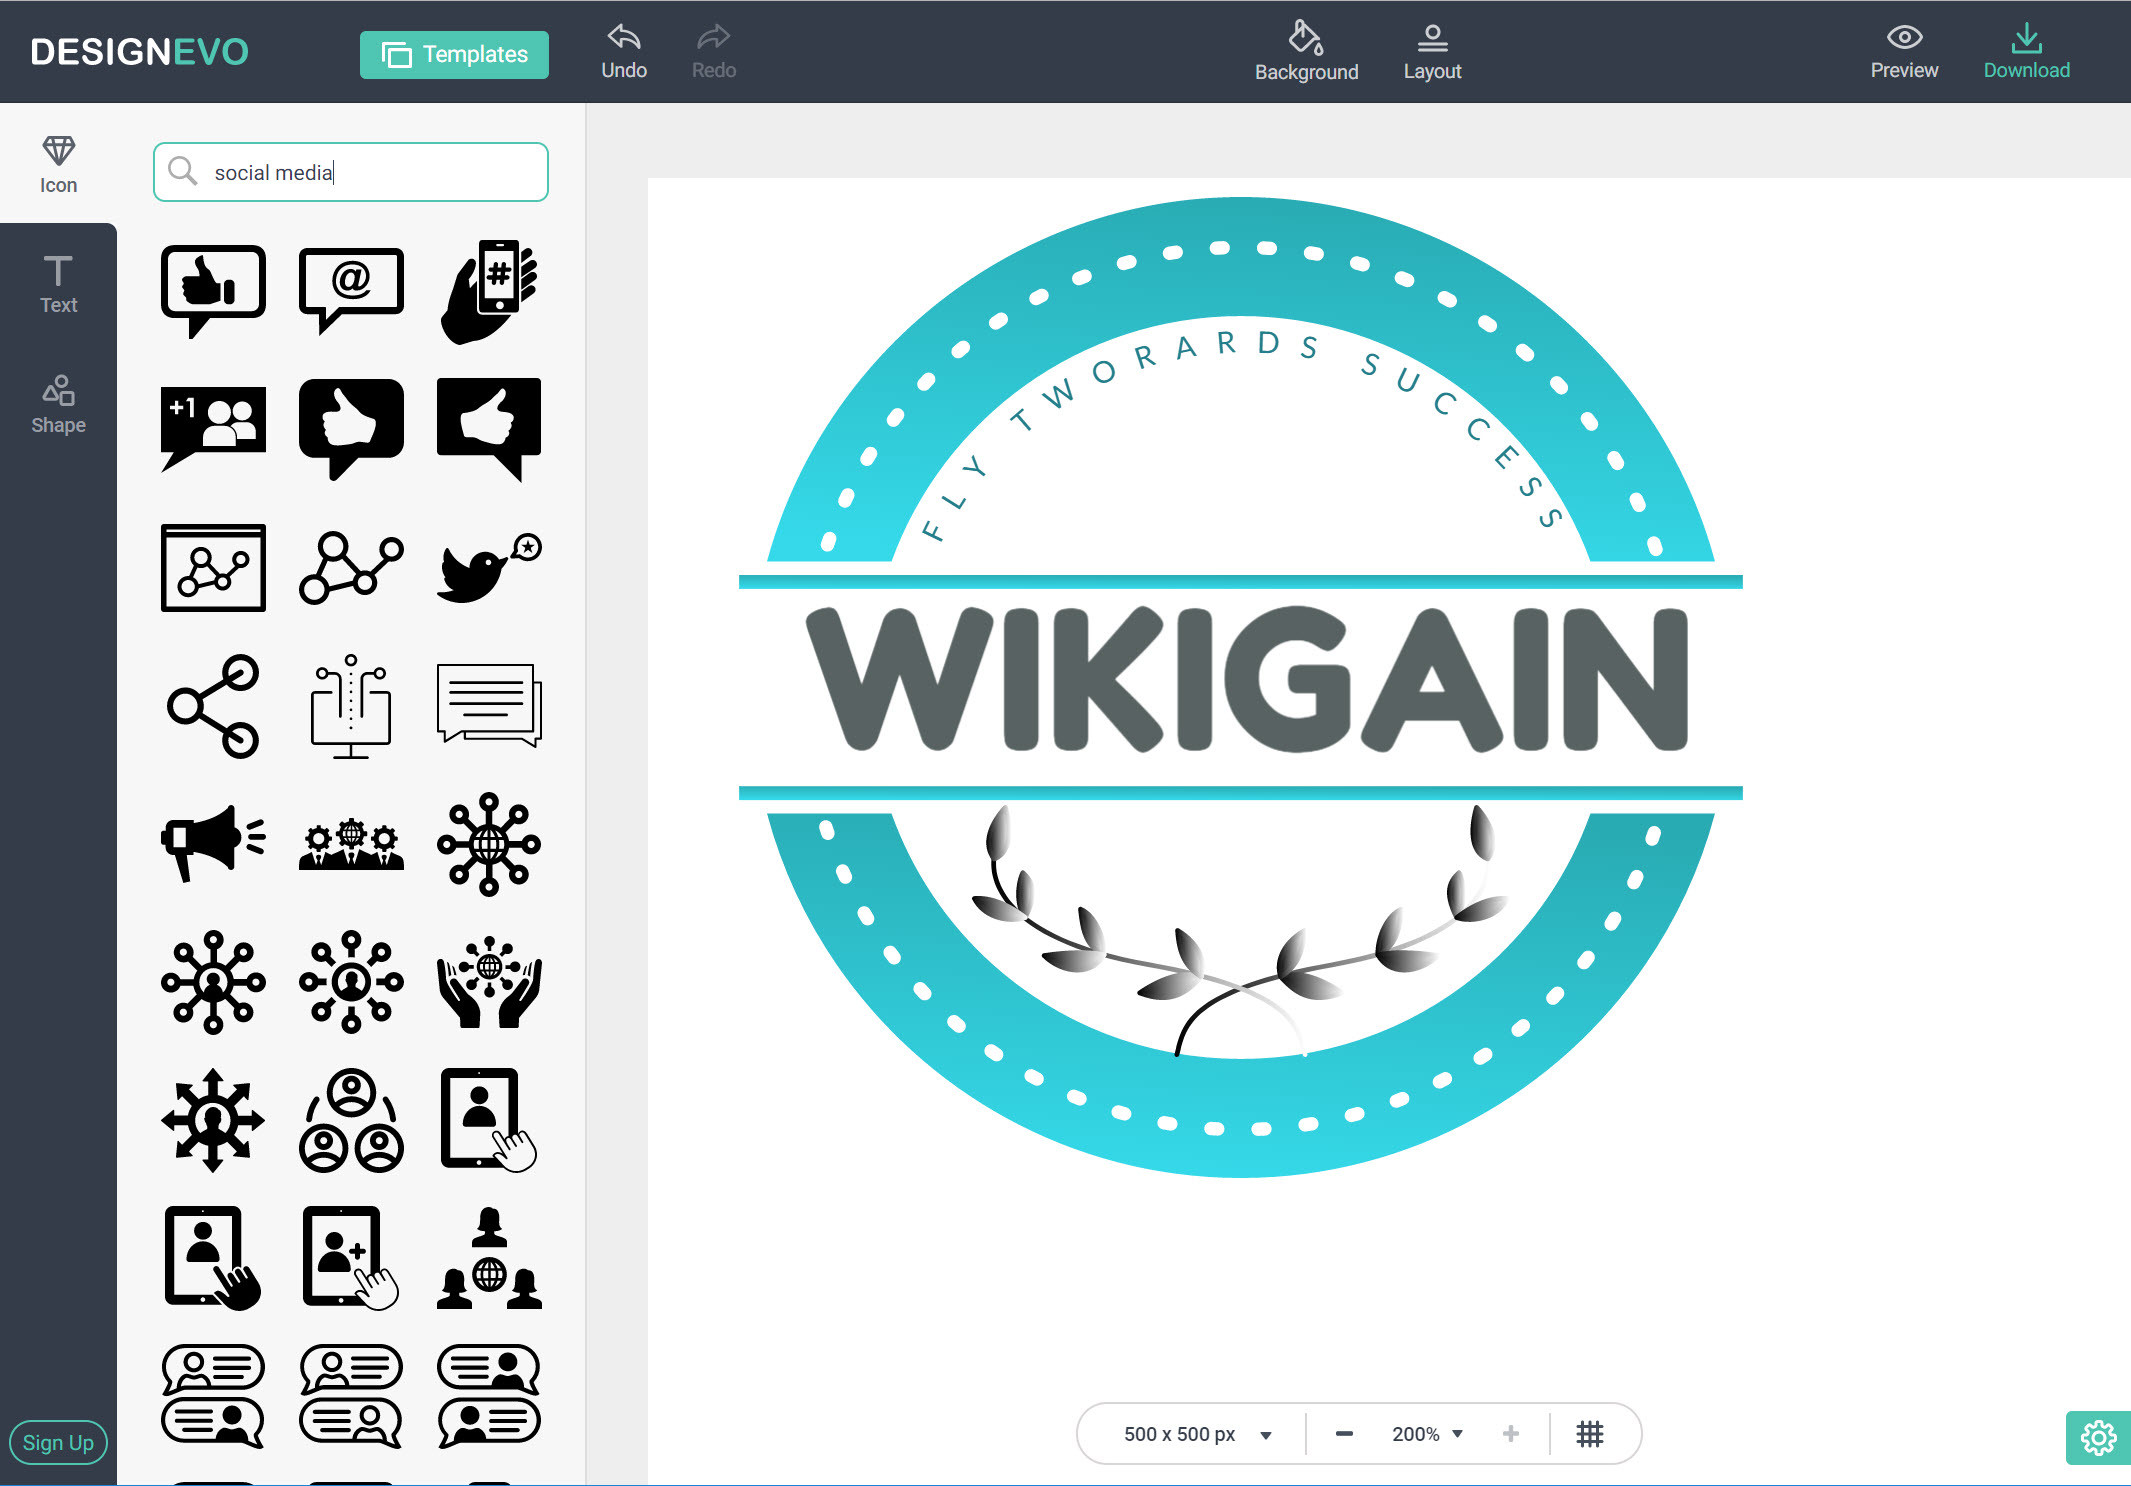2131x1486 pixels.
Task: Choose the hands holding globe network icon
Action: (489, 982)
